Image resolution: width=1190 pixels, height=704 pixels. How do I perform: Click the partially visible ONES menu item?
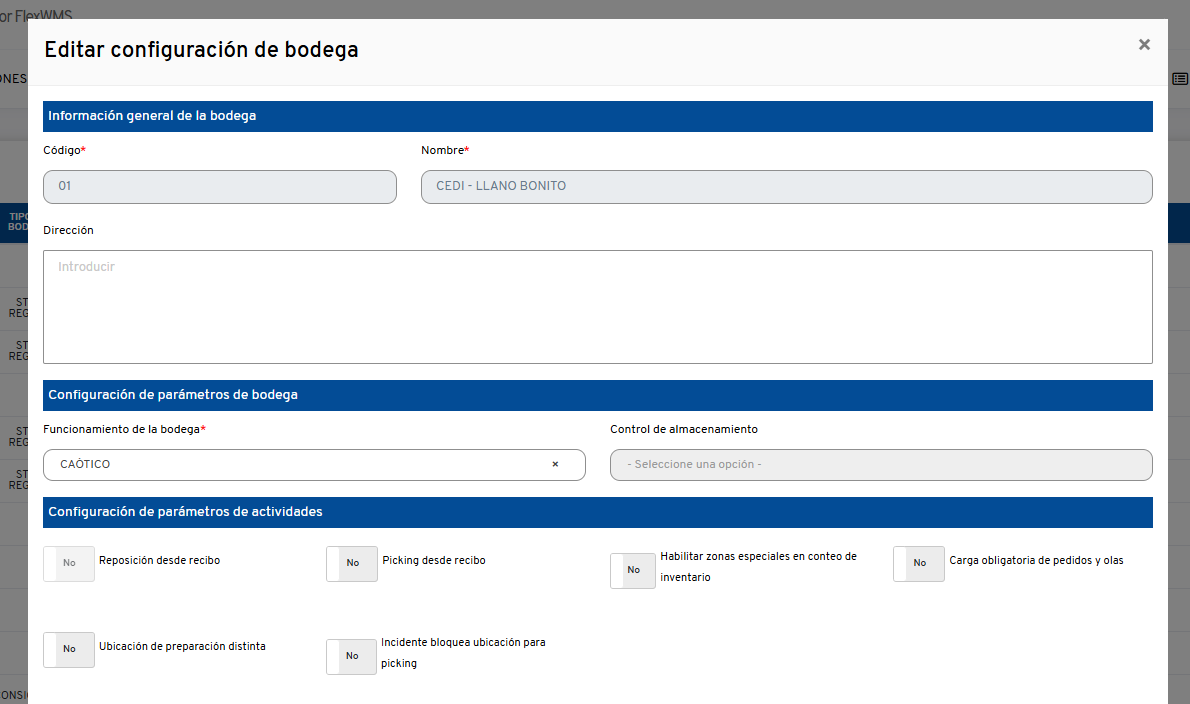(x=13, y=79)
